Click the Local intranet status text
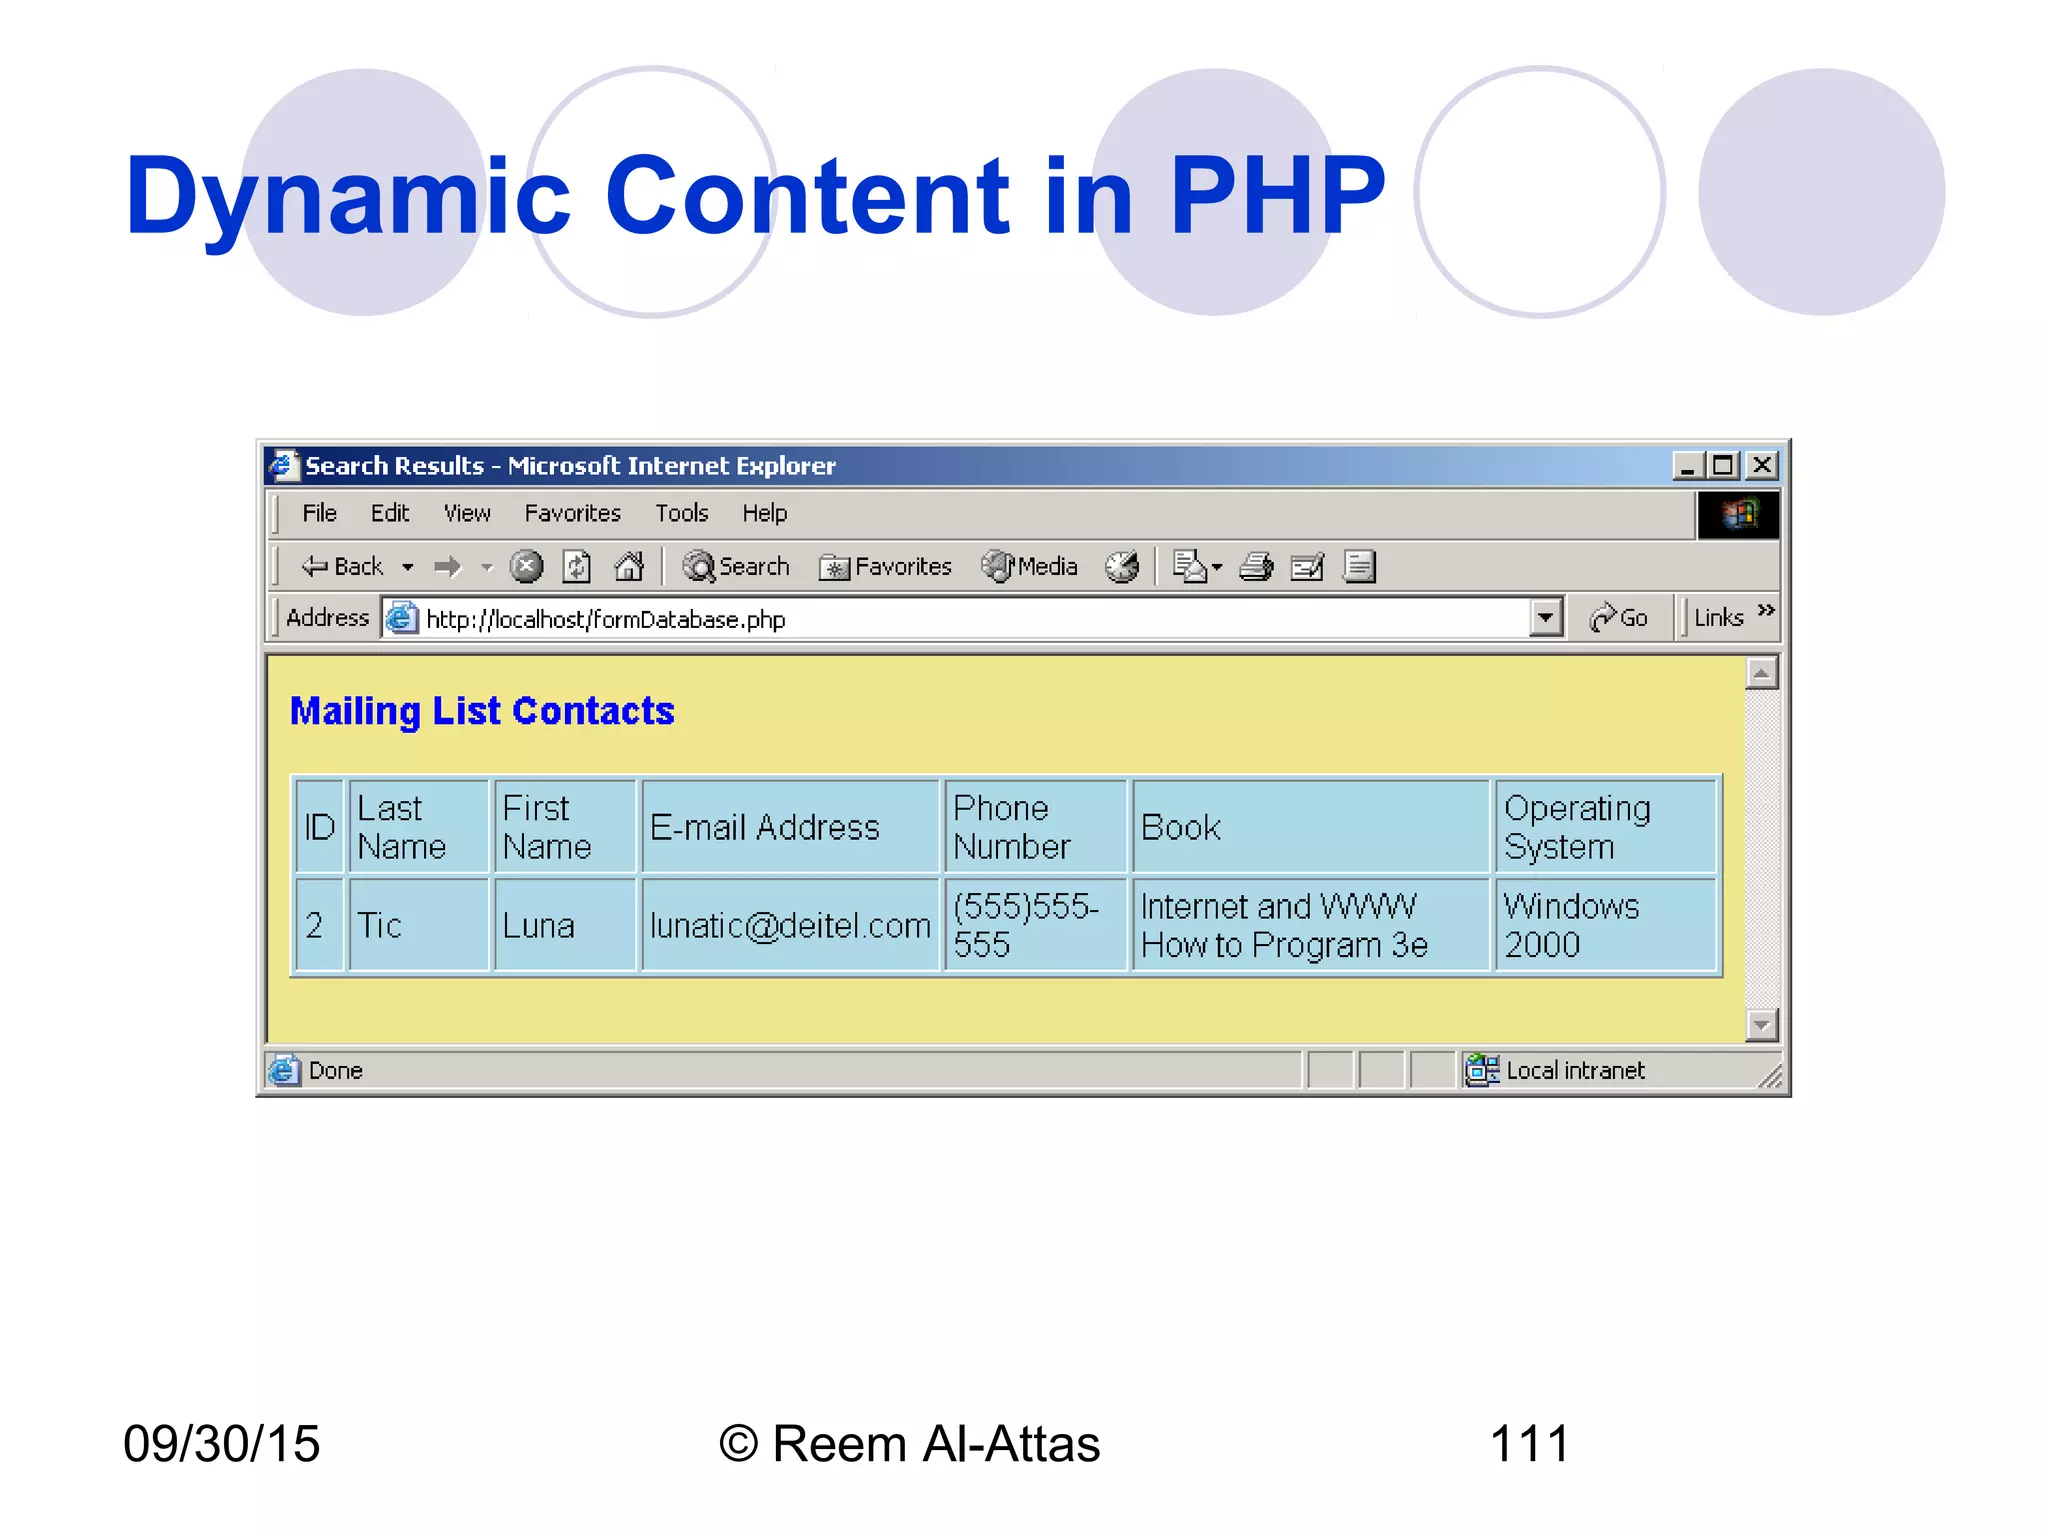 (x=1575, y=1071)
